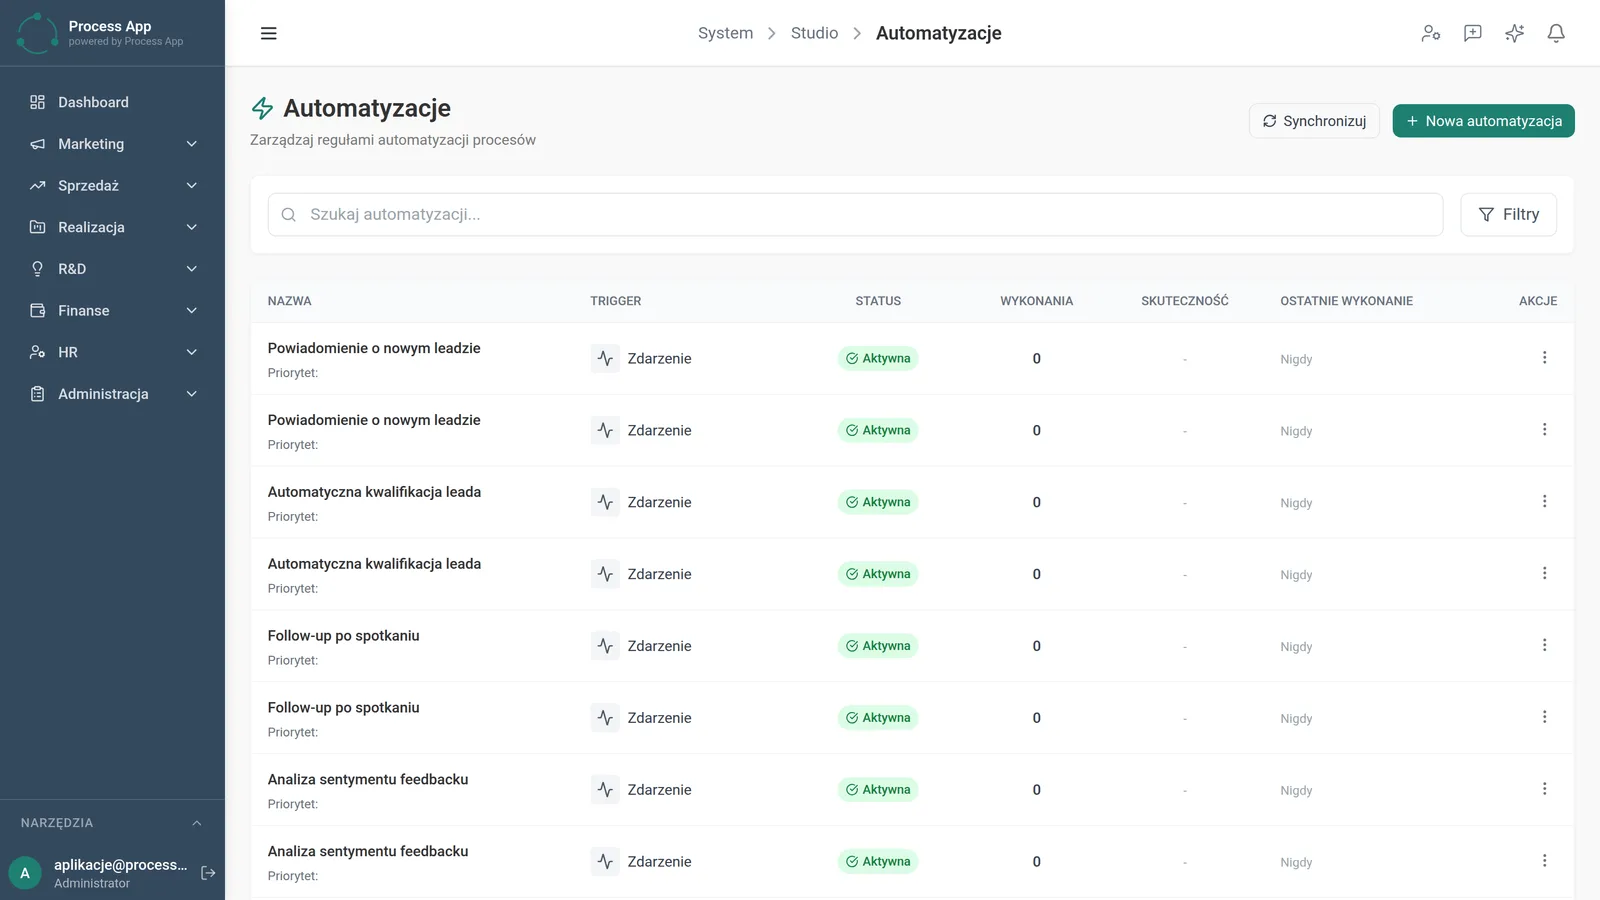This screenshot has width=1600, height=900.
Task: Open actions menu for second Analiza sentymentu feedbacku row
Action: pos(1544,861)
